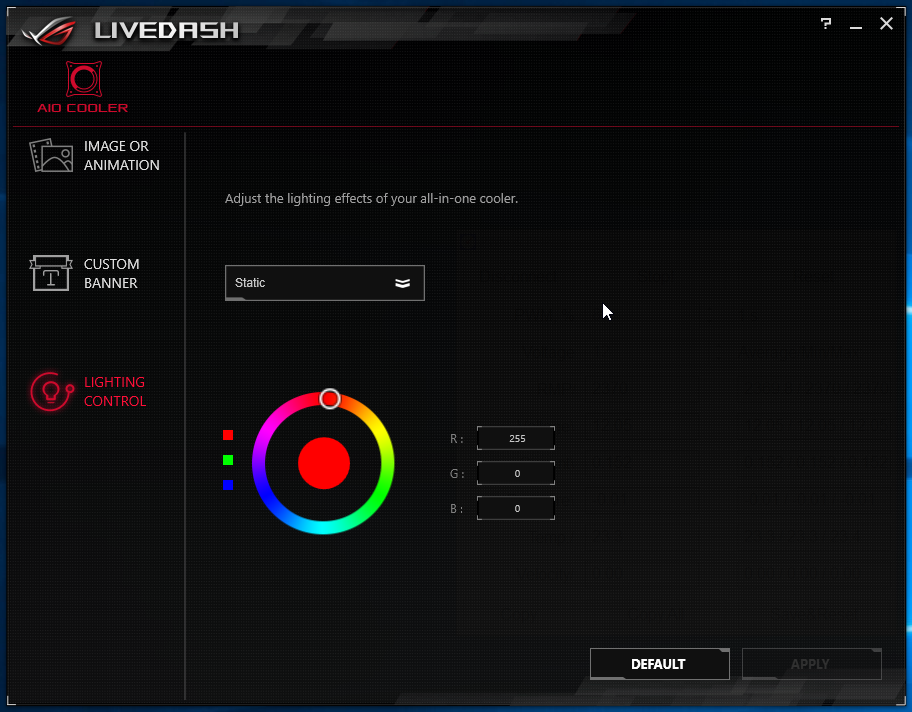The height and width of the screenshot is (712, 912).
Task: Pick the red preset color swatch
Action: click(x=228, y=435)
